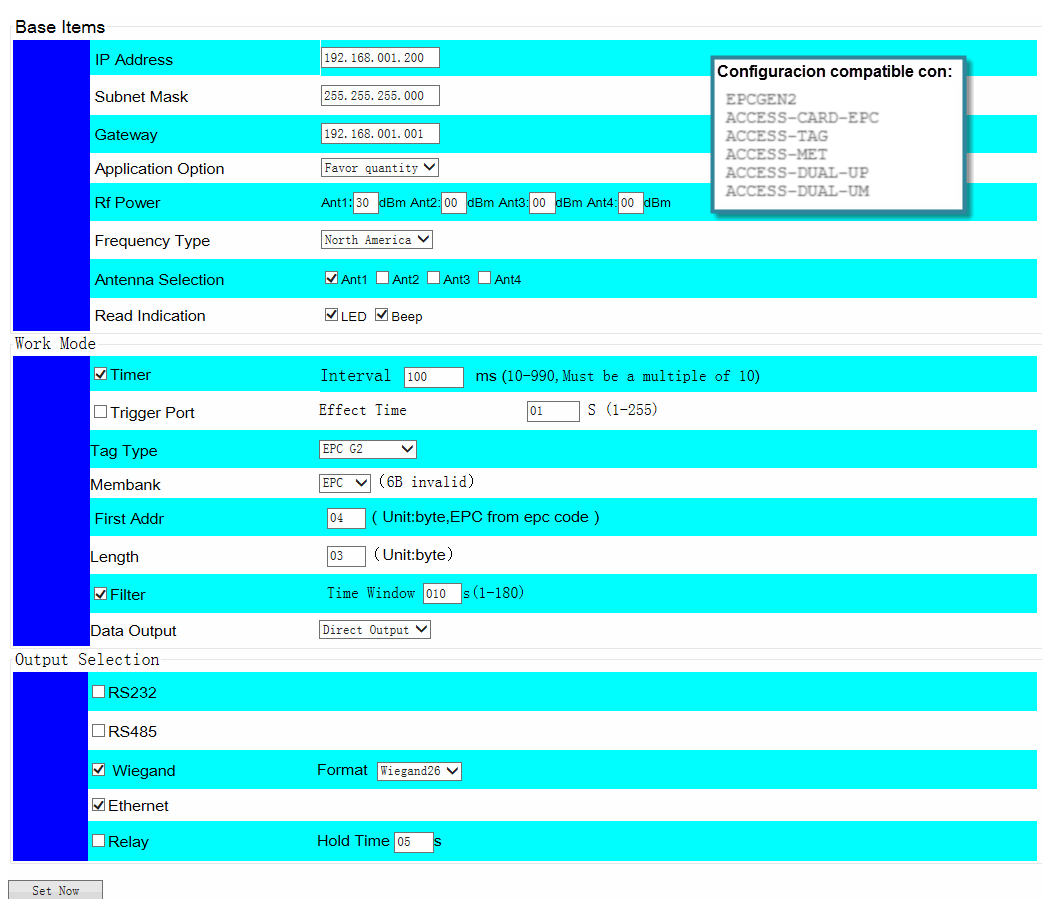Uncheck the LED read indication

[332, 315]
